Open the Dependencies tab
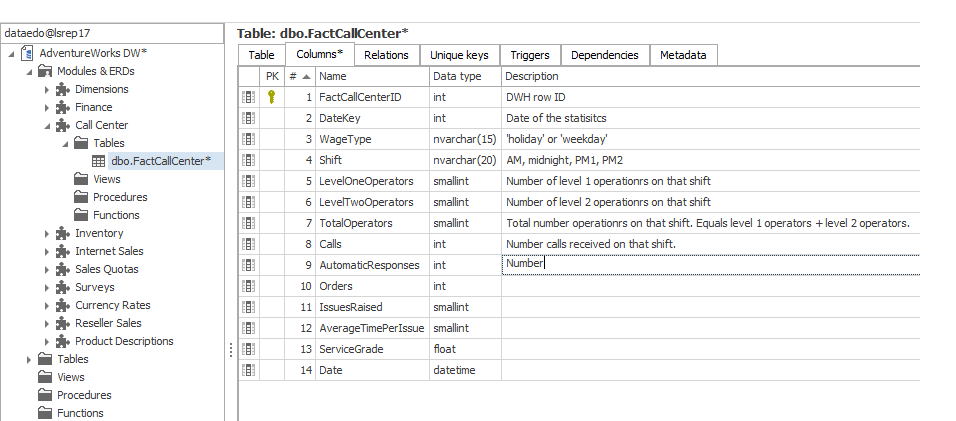Viewport: 956px width, 421px height. 605,55
